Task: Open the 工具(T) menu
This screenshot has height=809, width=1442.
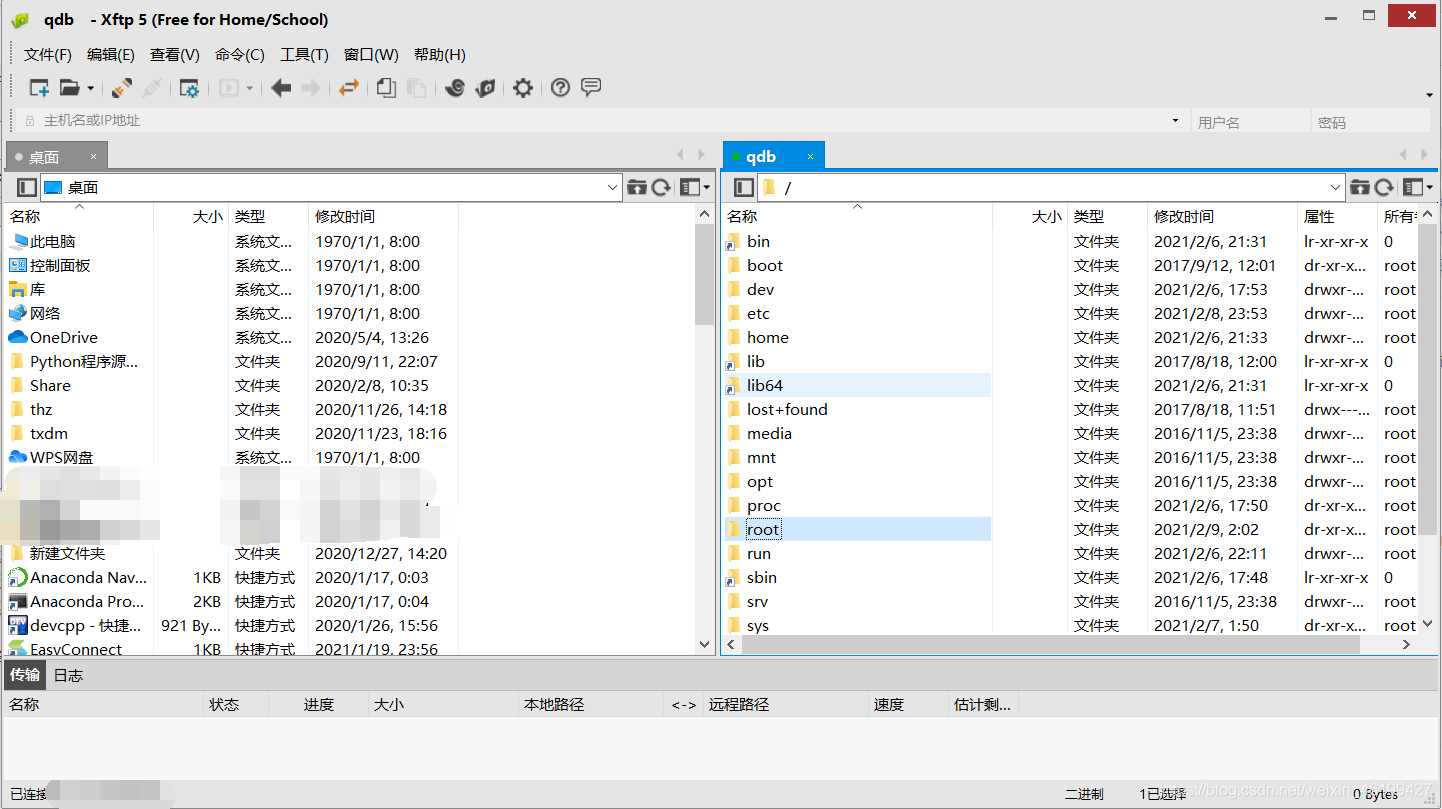Action: (x=304, y=55)
